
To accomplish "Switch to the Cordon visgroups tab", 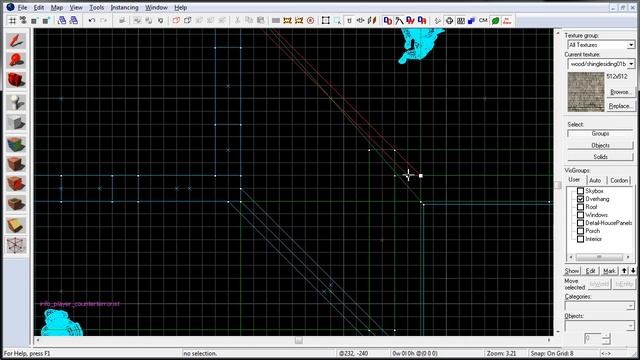I will coord(619,180).
